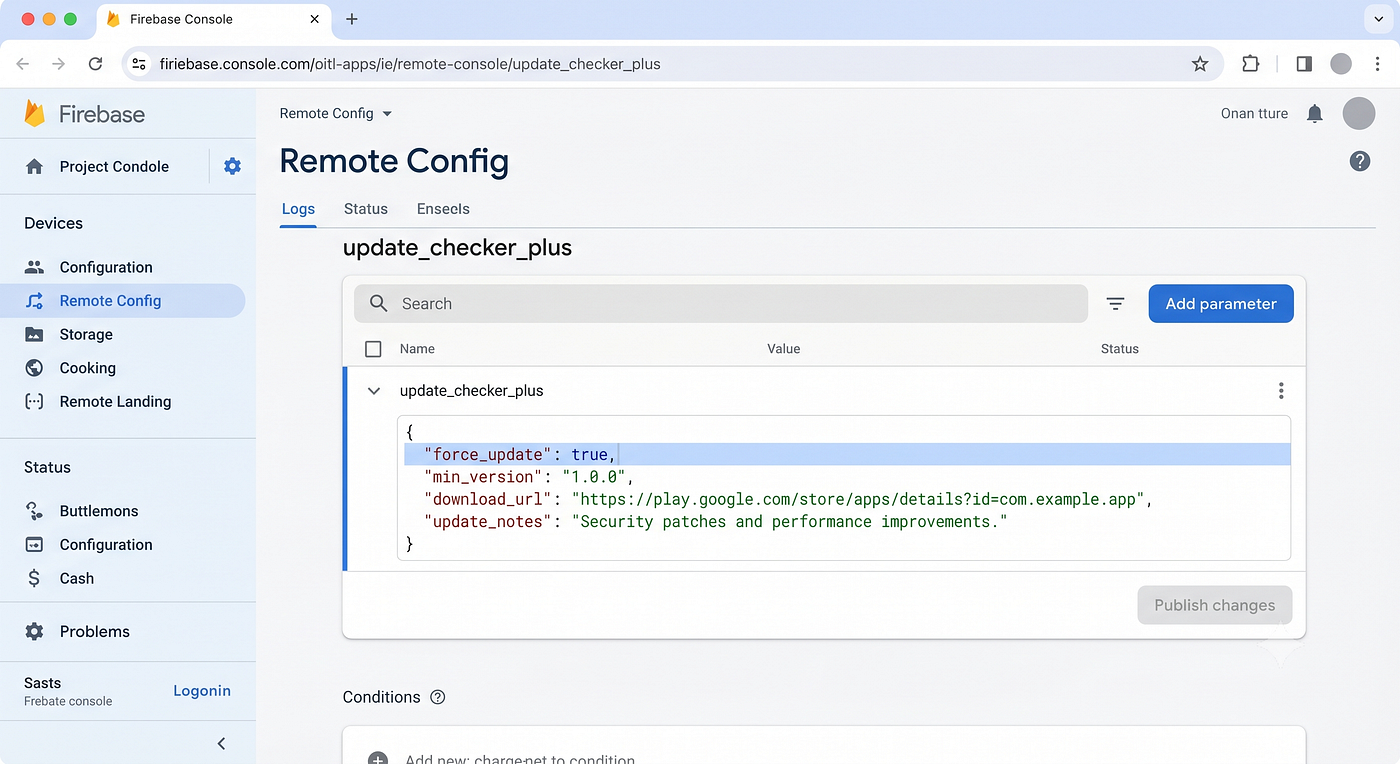
Task: Click the "min_version" JSON line
Action: [529, 477]
